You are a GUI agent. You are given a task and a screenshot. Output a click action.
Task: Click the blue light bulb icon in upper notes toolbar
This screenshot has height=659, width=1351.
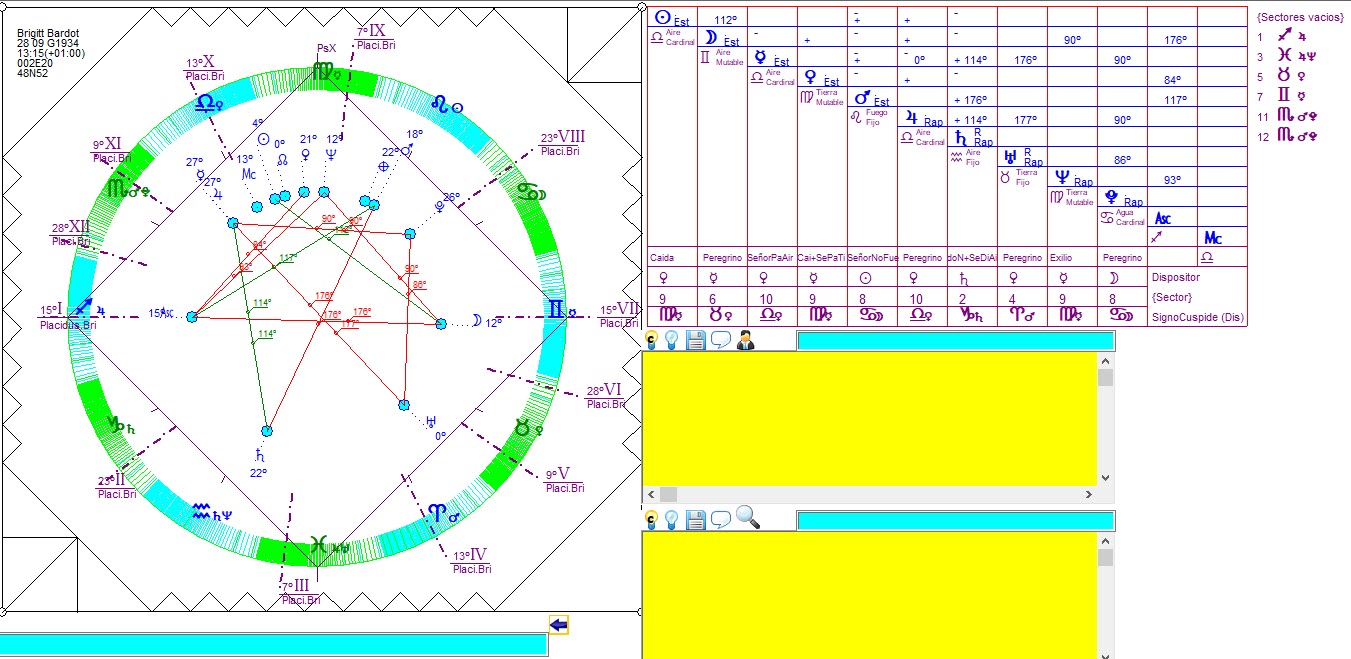click(673, 341)
